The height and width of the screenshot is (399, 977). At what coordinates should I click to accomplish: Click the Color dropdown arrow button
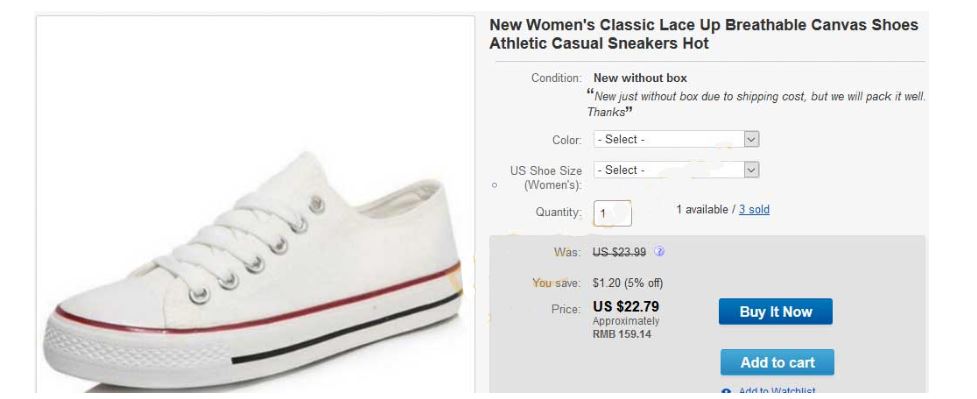click(x=751, y=139)
